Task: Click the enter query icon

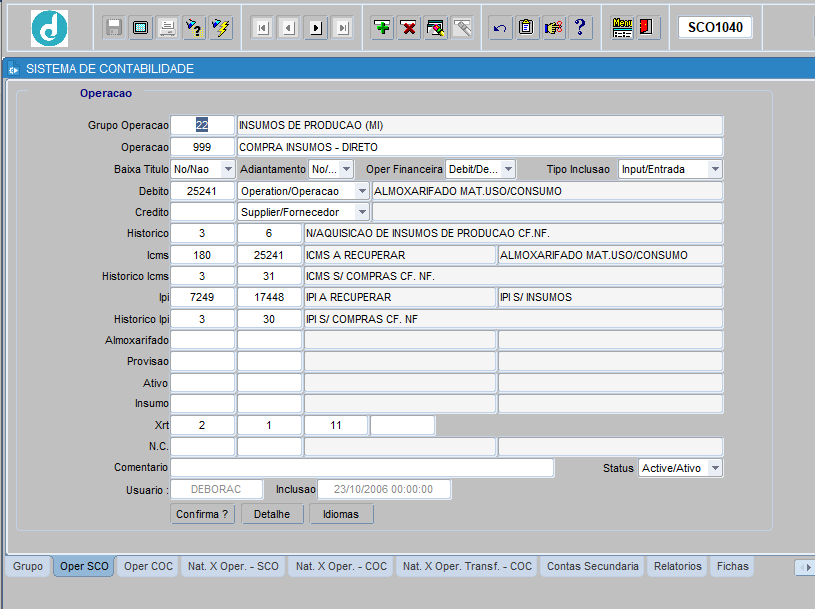Action: click(194, 28)
